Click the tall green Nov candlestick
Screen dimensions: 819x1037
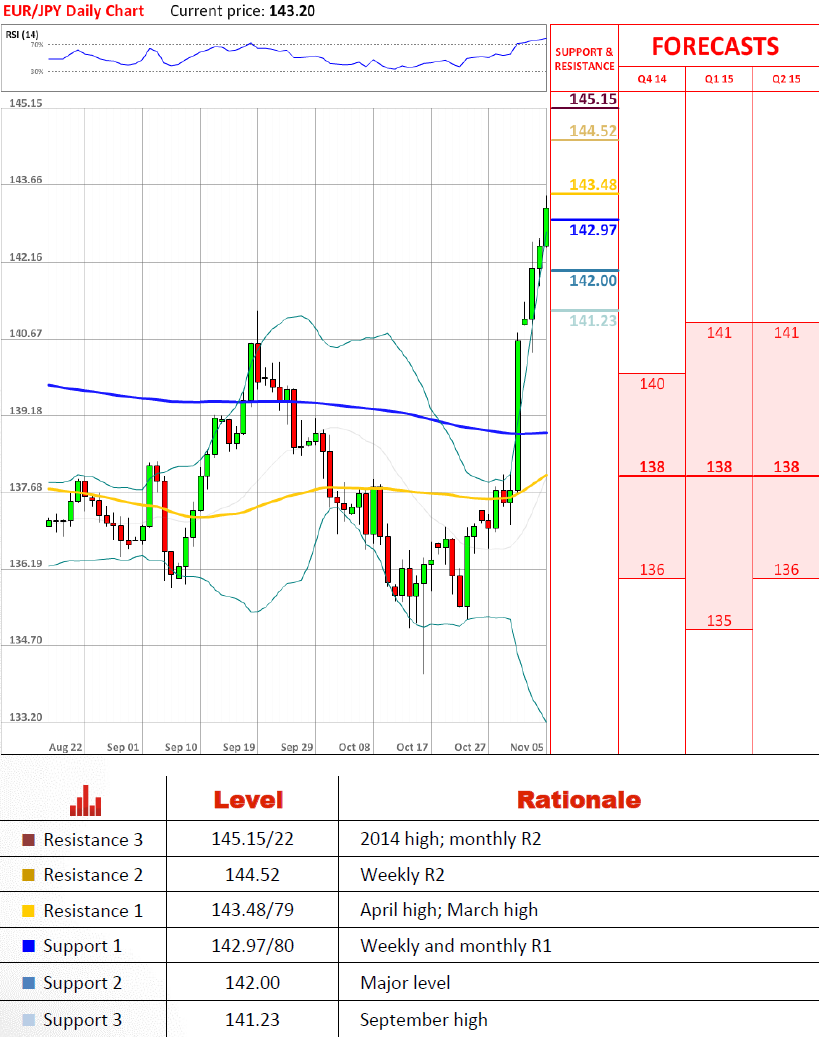[518, 415]
